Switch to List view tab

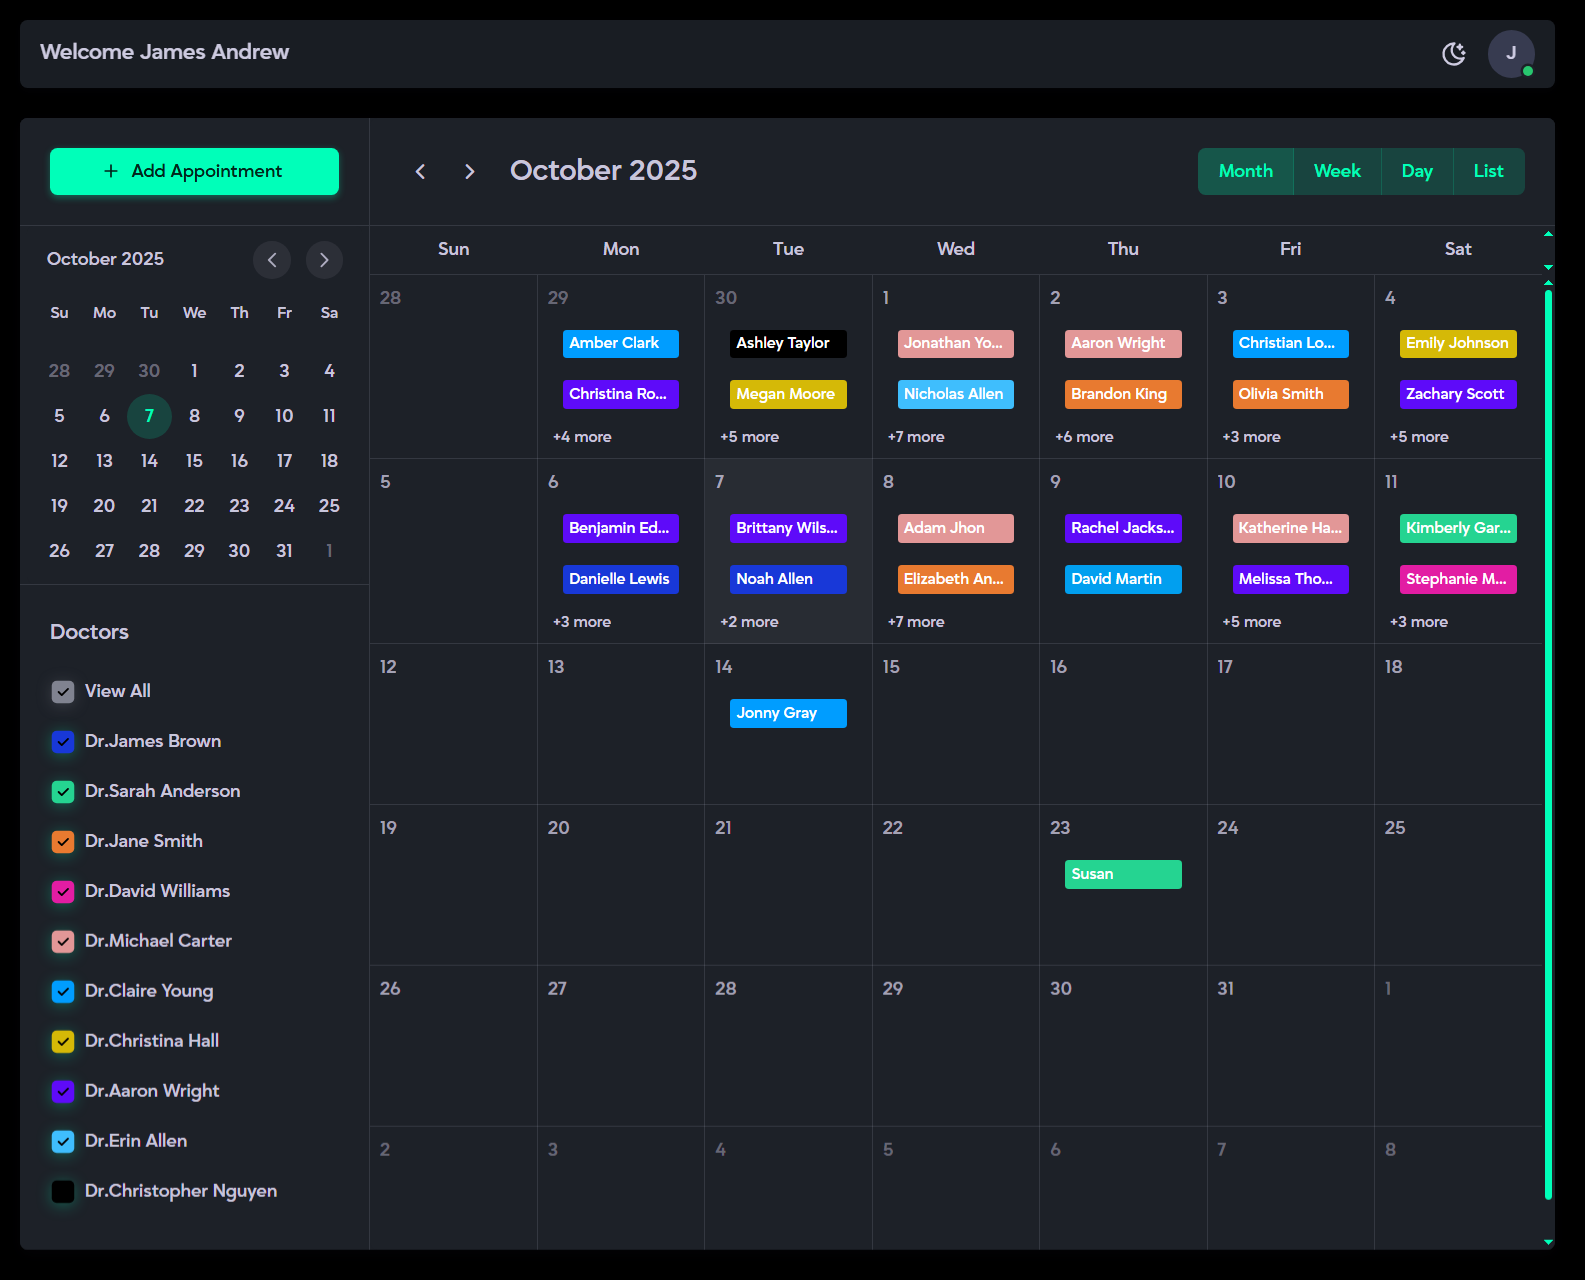click(1488, 171)
